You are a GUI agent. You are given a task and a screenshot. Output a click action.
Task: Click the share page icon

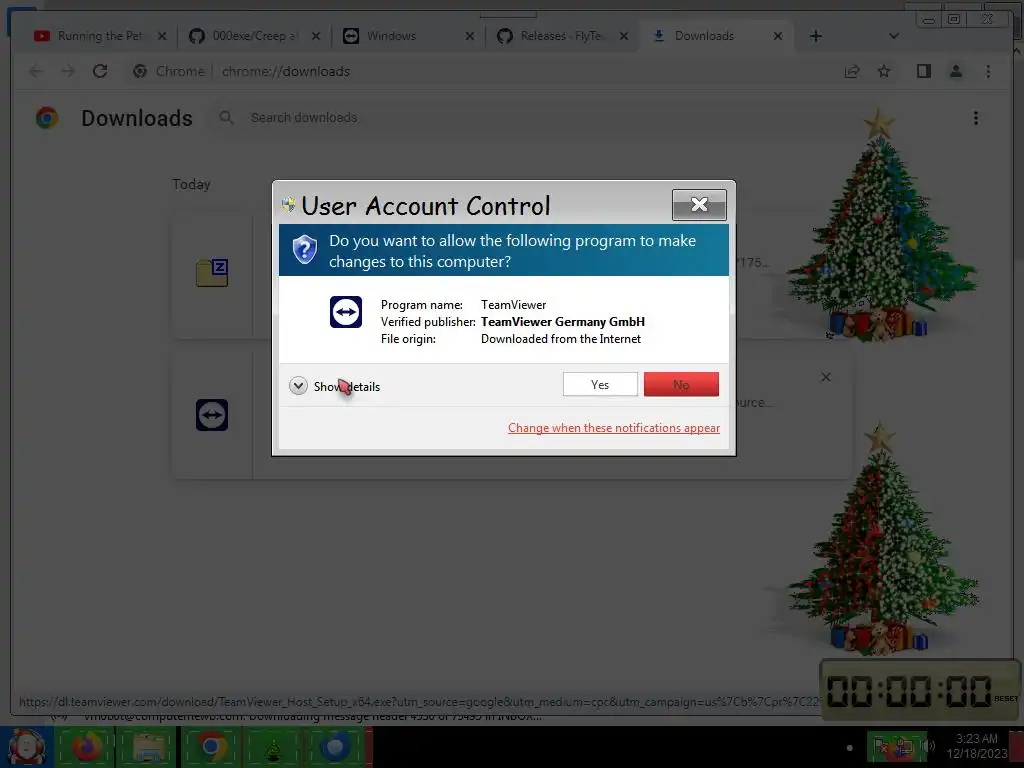click(852, 71)
